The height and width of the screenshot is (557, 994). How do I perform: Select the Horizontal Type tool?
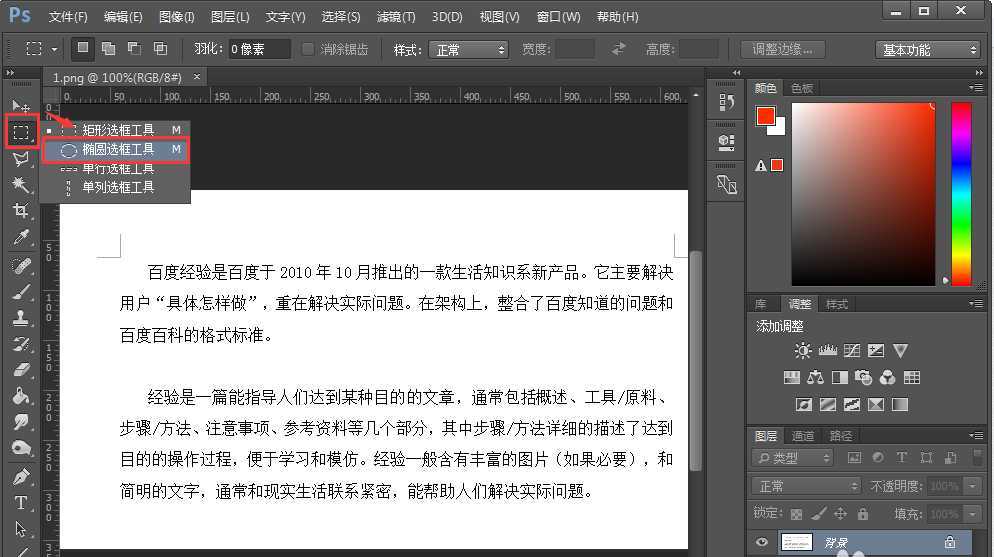20,503
